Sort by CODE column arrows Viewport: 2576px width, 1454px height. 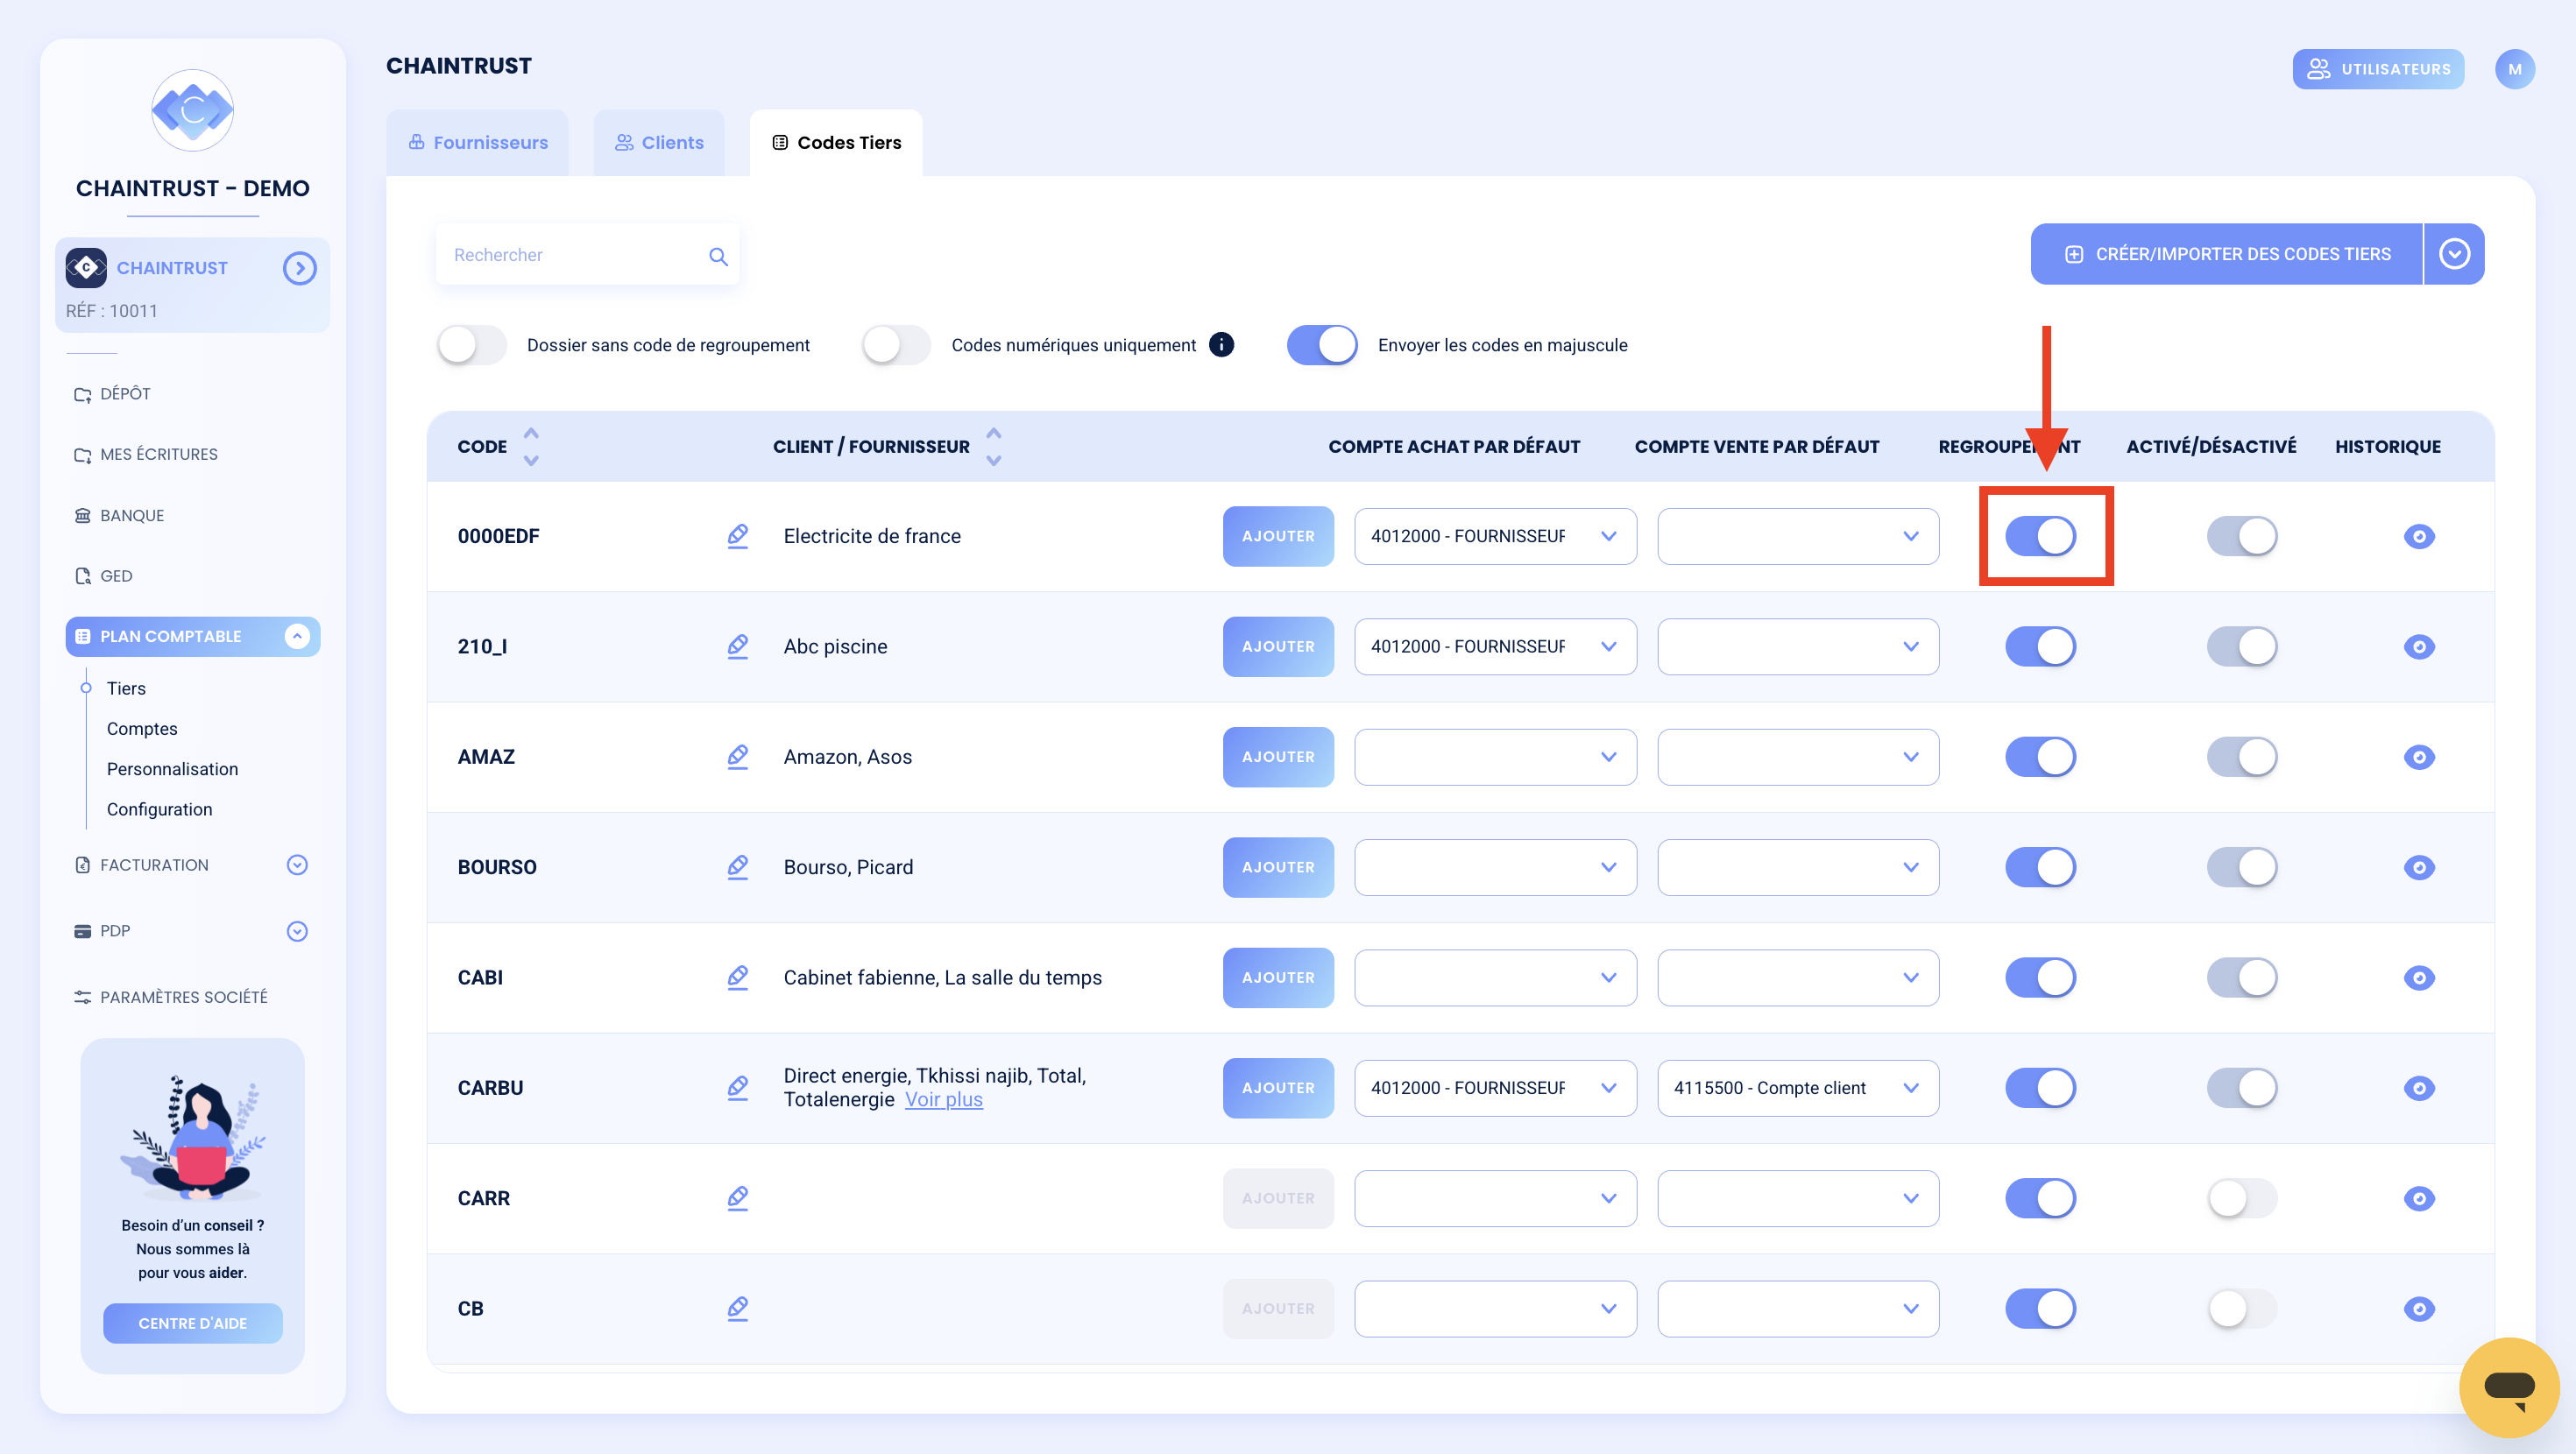point(531,446)
